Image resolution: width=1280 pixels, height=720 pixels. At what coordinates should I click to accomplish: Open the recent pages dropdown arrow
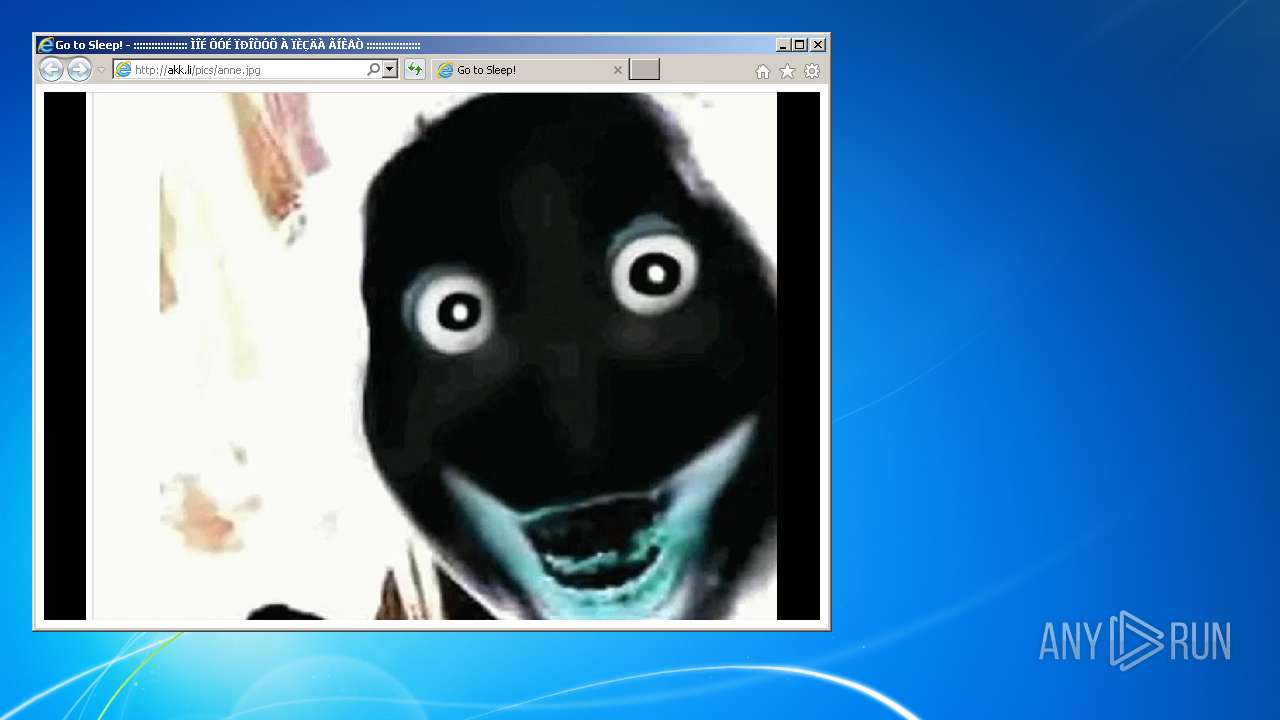click(101, 70)
